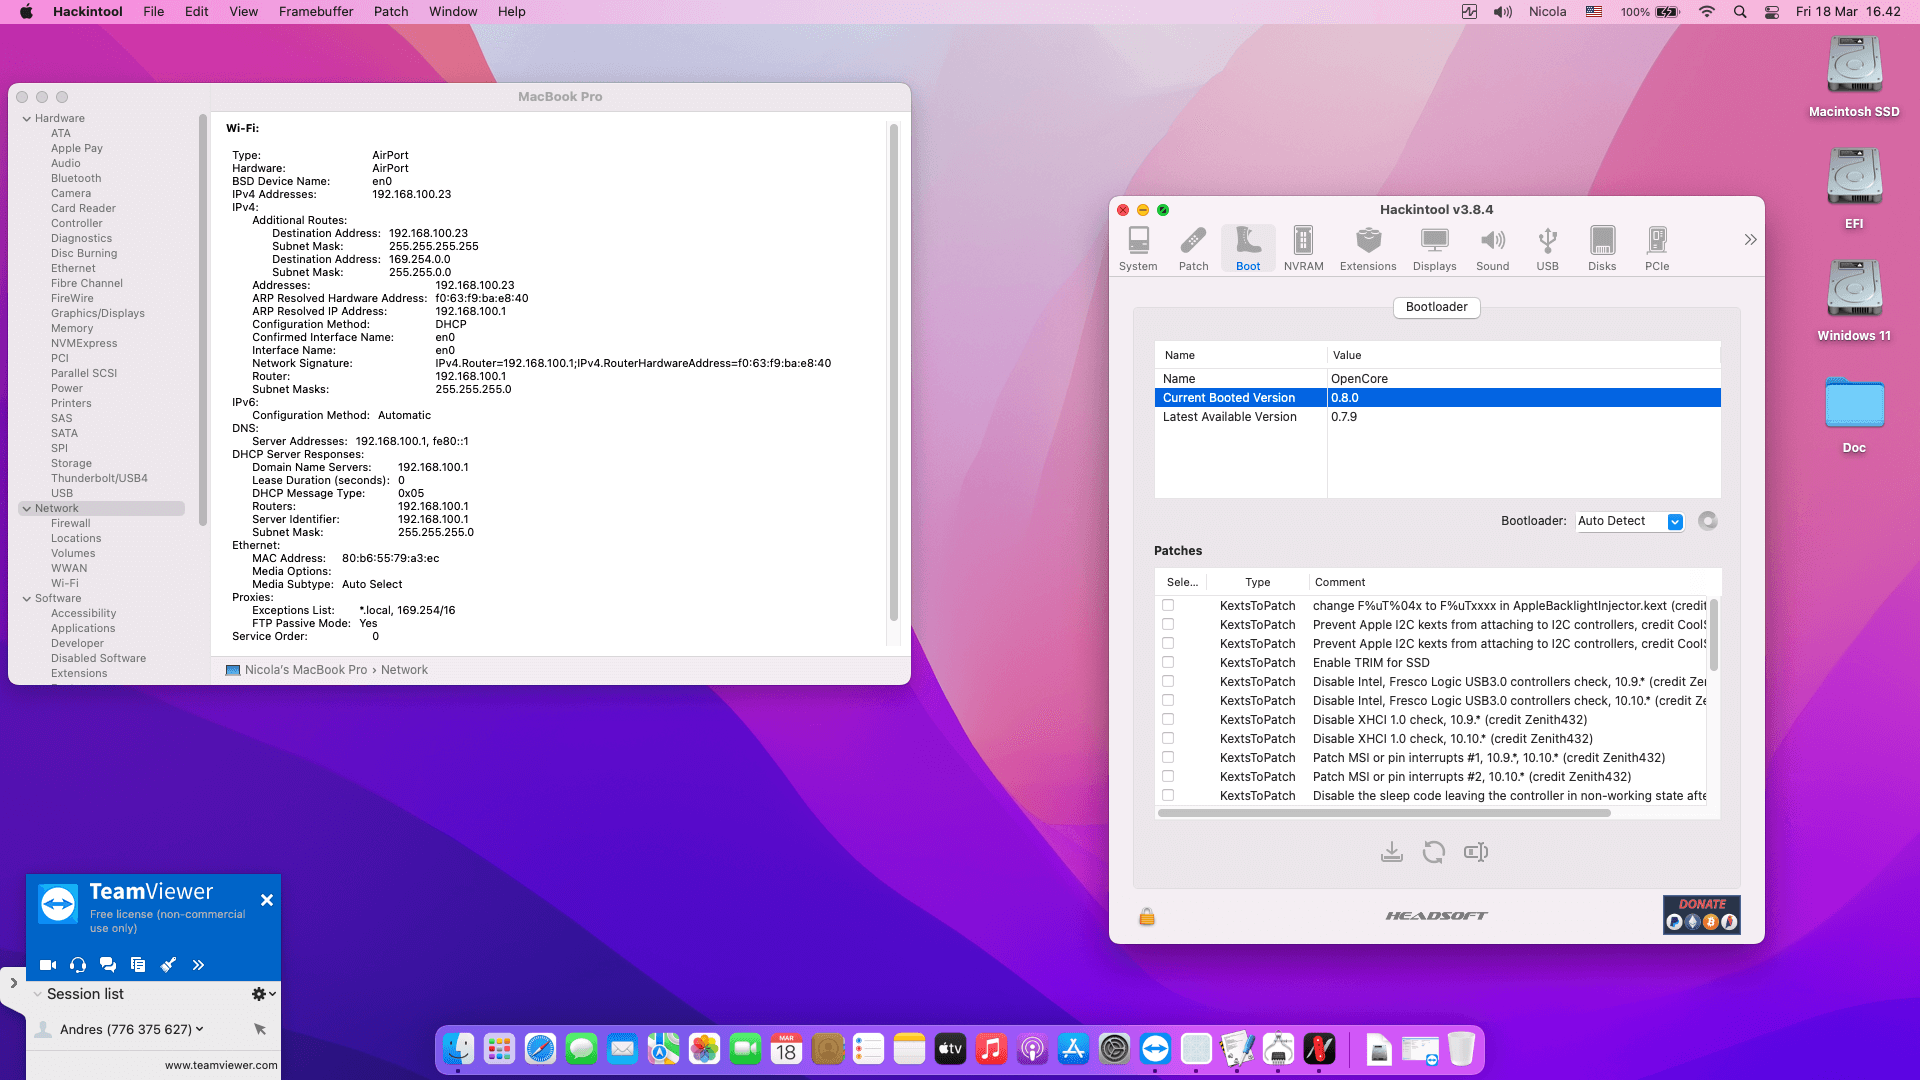Open the Sound section in Hackintool

coord(1492,248)
